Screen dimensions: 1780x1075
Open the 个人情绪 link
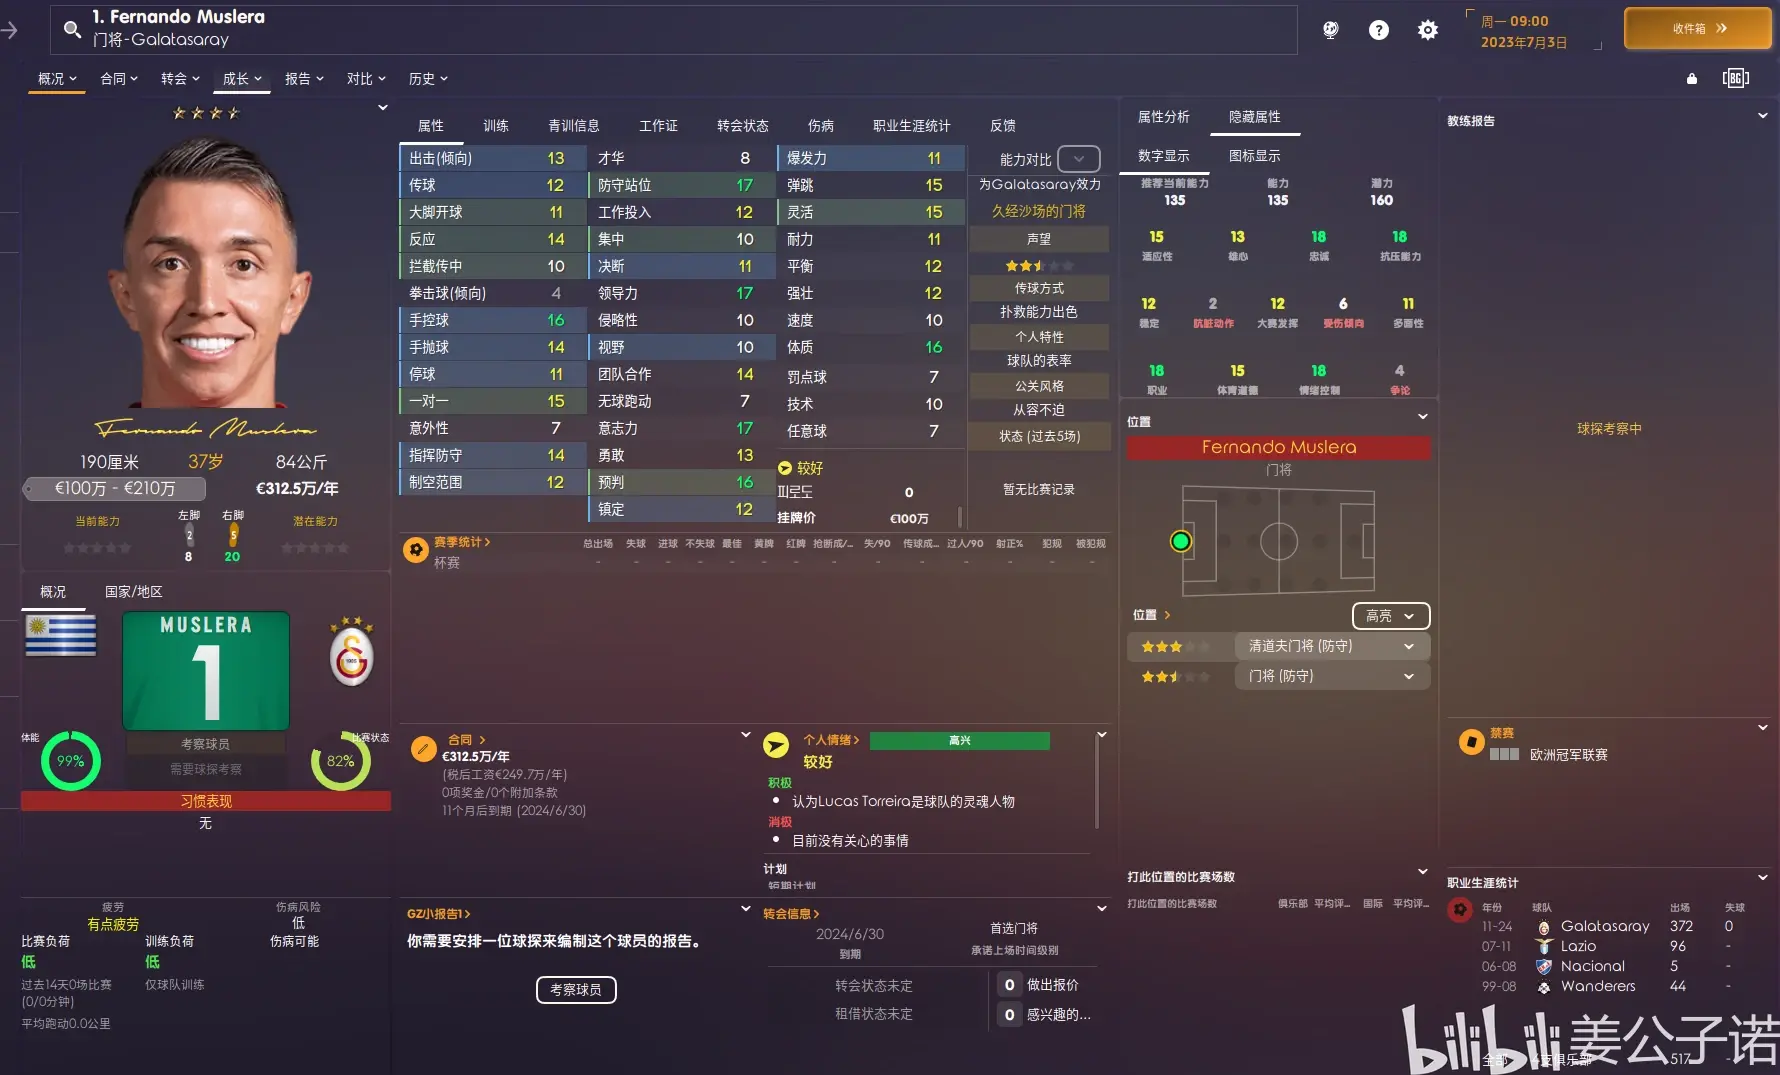(831, 740)
